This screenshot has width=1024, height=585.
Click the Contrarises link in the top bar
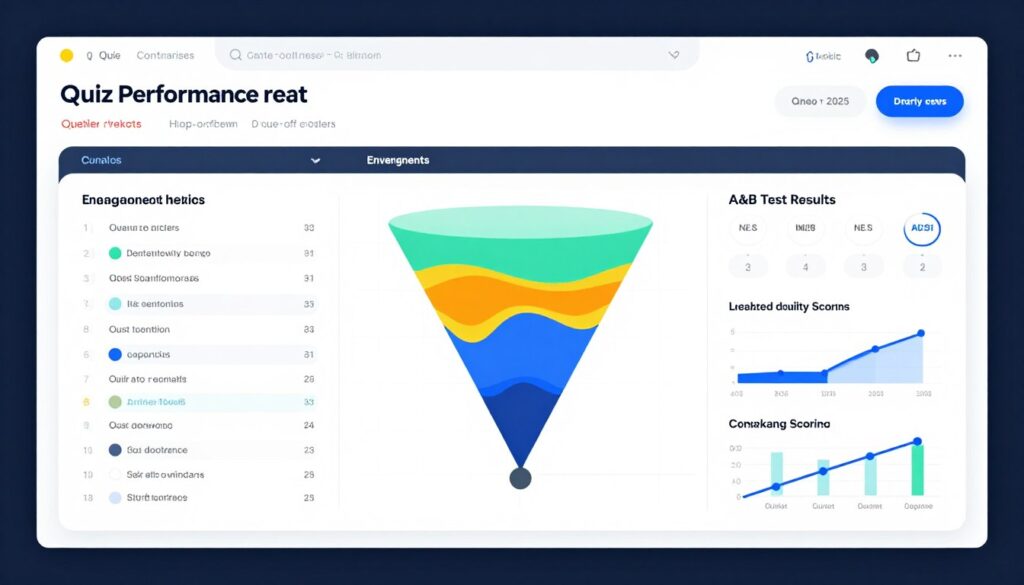pos(166,55)
